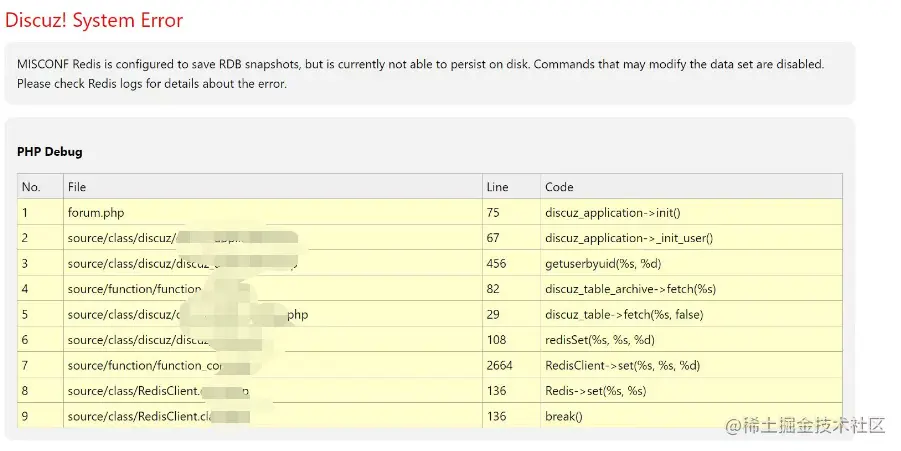901x451 pixels.
Task: Select the MISCONF Redis error message text
Action: (421, 74)
